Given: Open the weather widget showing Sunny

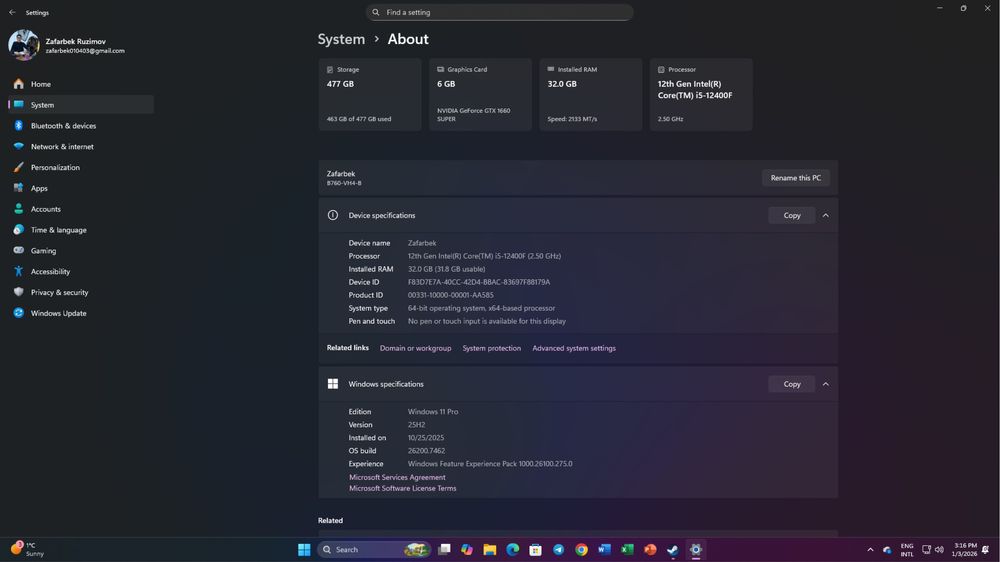Looking at the screenshot, I should 26,549.
